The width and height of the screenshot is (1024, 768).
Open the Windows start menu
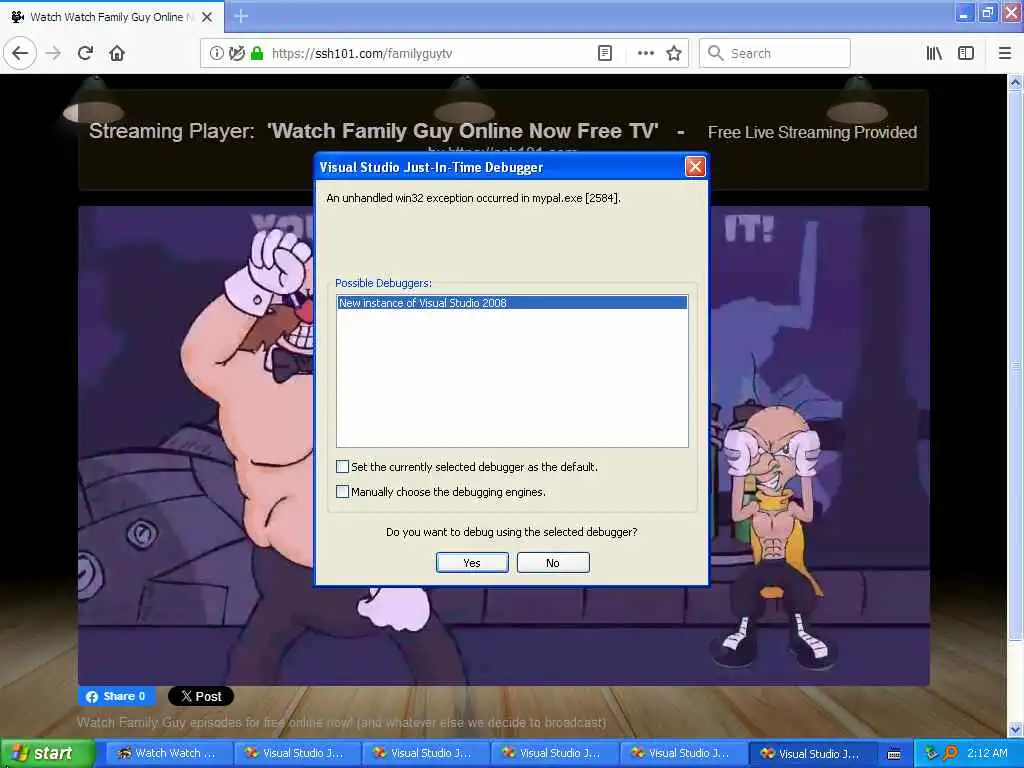(46, 754)
